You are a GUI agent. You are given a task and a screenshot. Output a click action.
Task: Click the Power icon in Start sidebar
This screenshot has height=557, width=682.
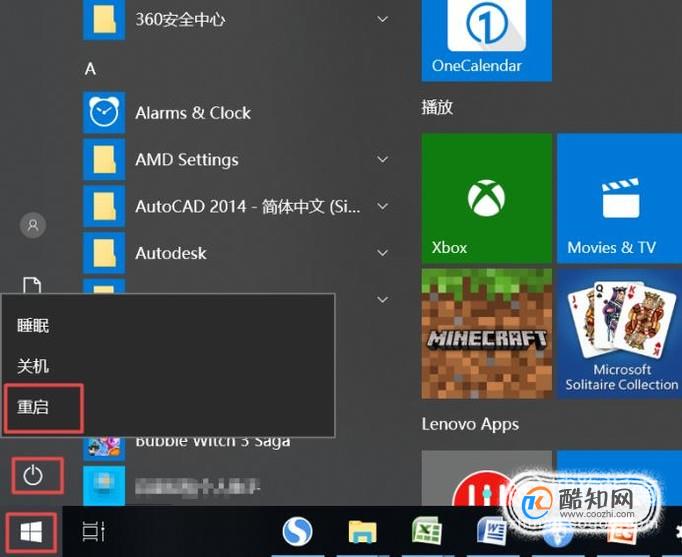[x=33, y=475]
